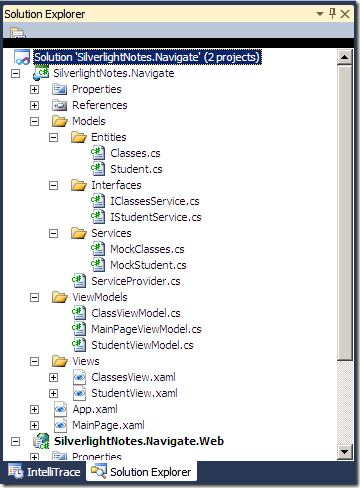Select the Student.cs file name
The height and width of the screenshot is (488, 360).
point(136,169)
